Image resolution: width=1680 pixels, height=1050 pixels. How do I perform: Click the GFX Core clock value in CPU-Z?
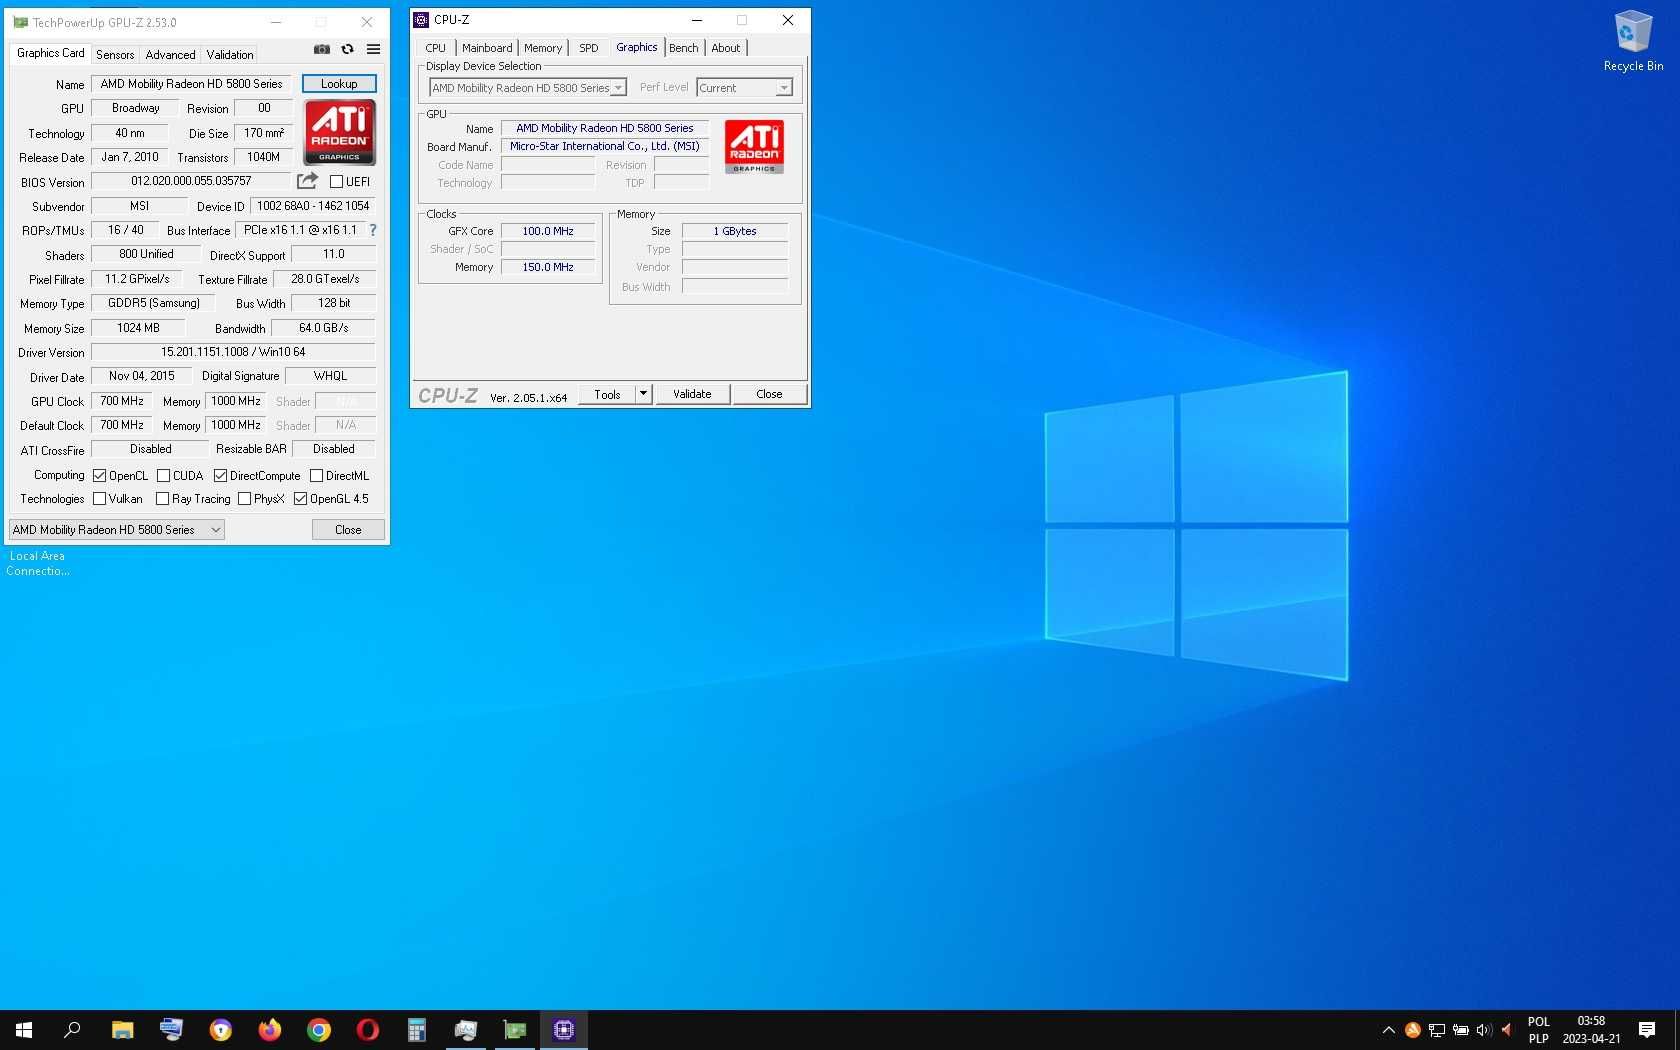(x=548, y=231)
